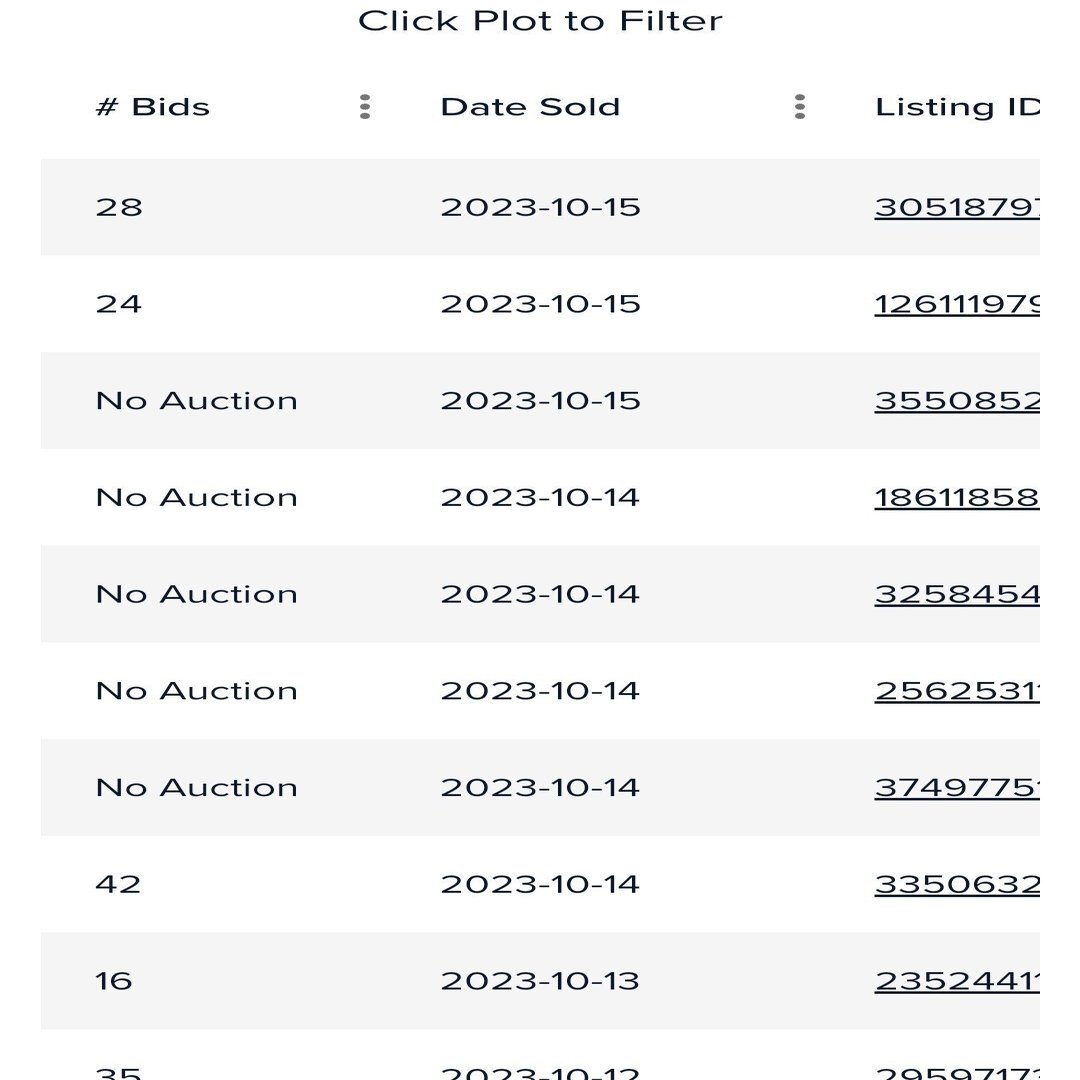Open listing link starting with 3550852

point(957,401)
